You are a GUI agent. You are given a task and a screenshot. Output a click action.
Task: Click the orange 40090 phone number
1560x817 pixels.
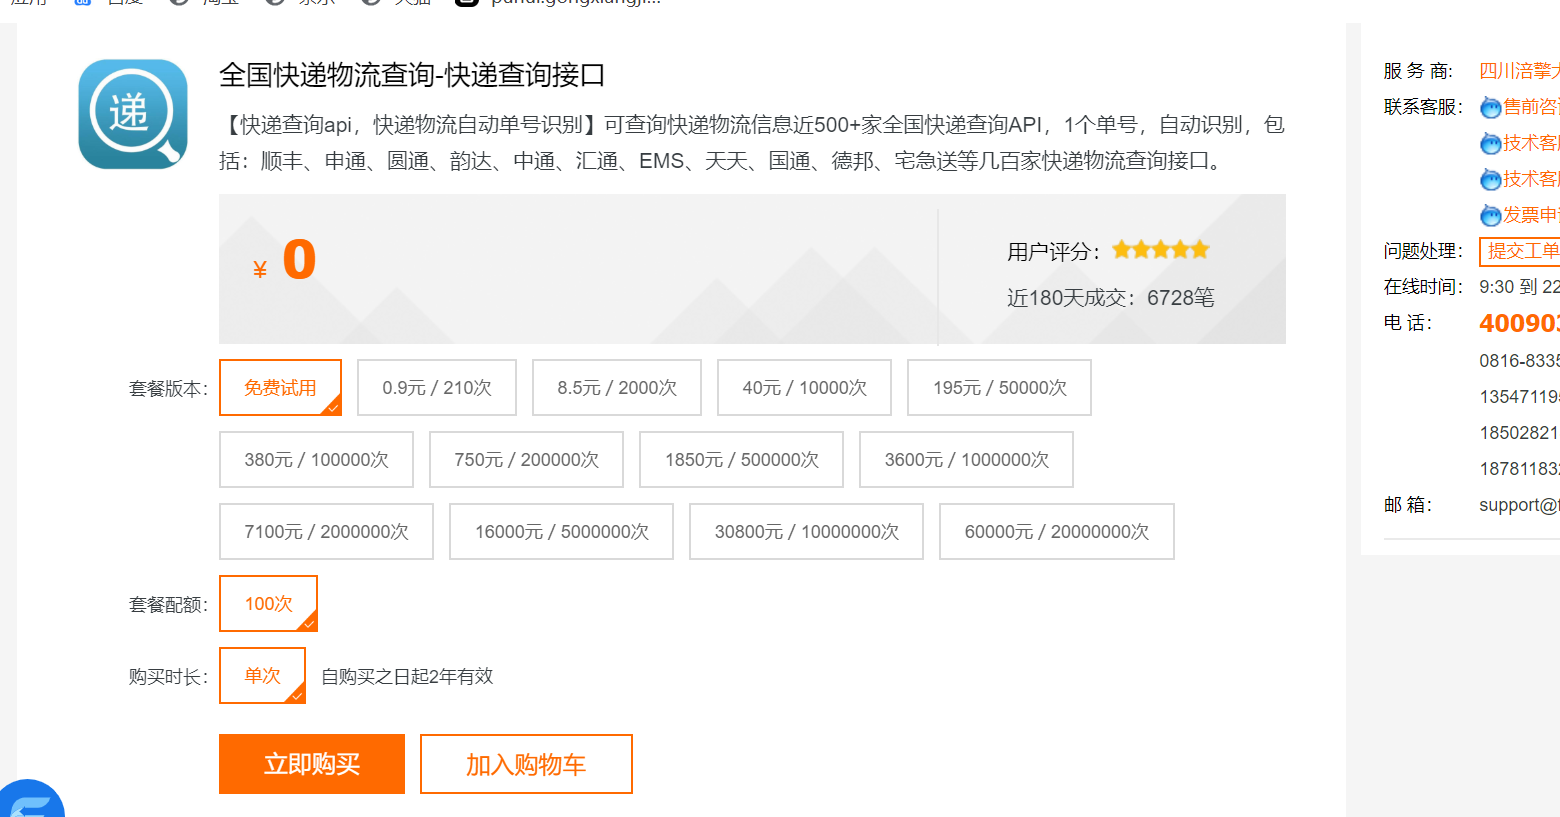click(x=1519, y=323)
